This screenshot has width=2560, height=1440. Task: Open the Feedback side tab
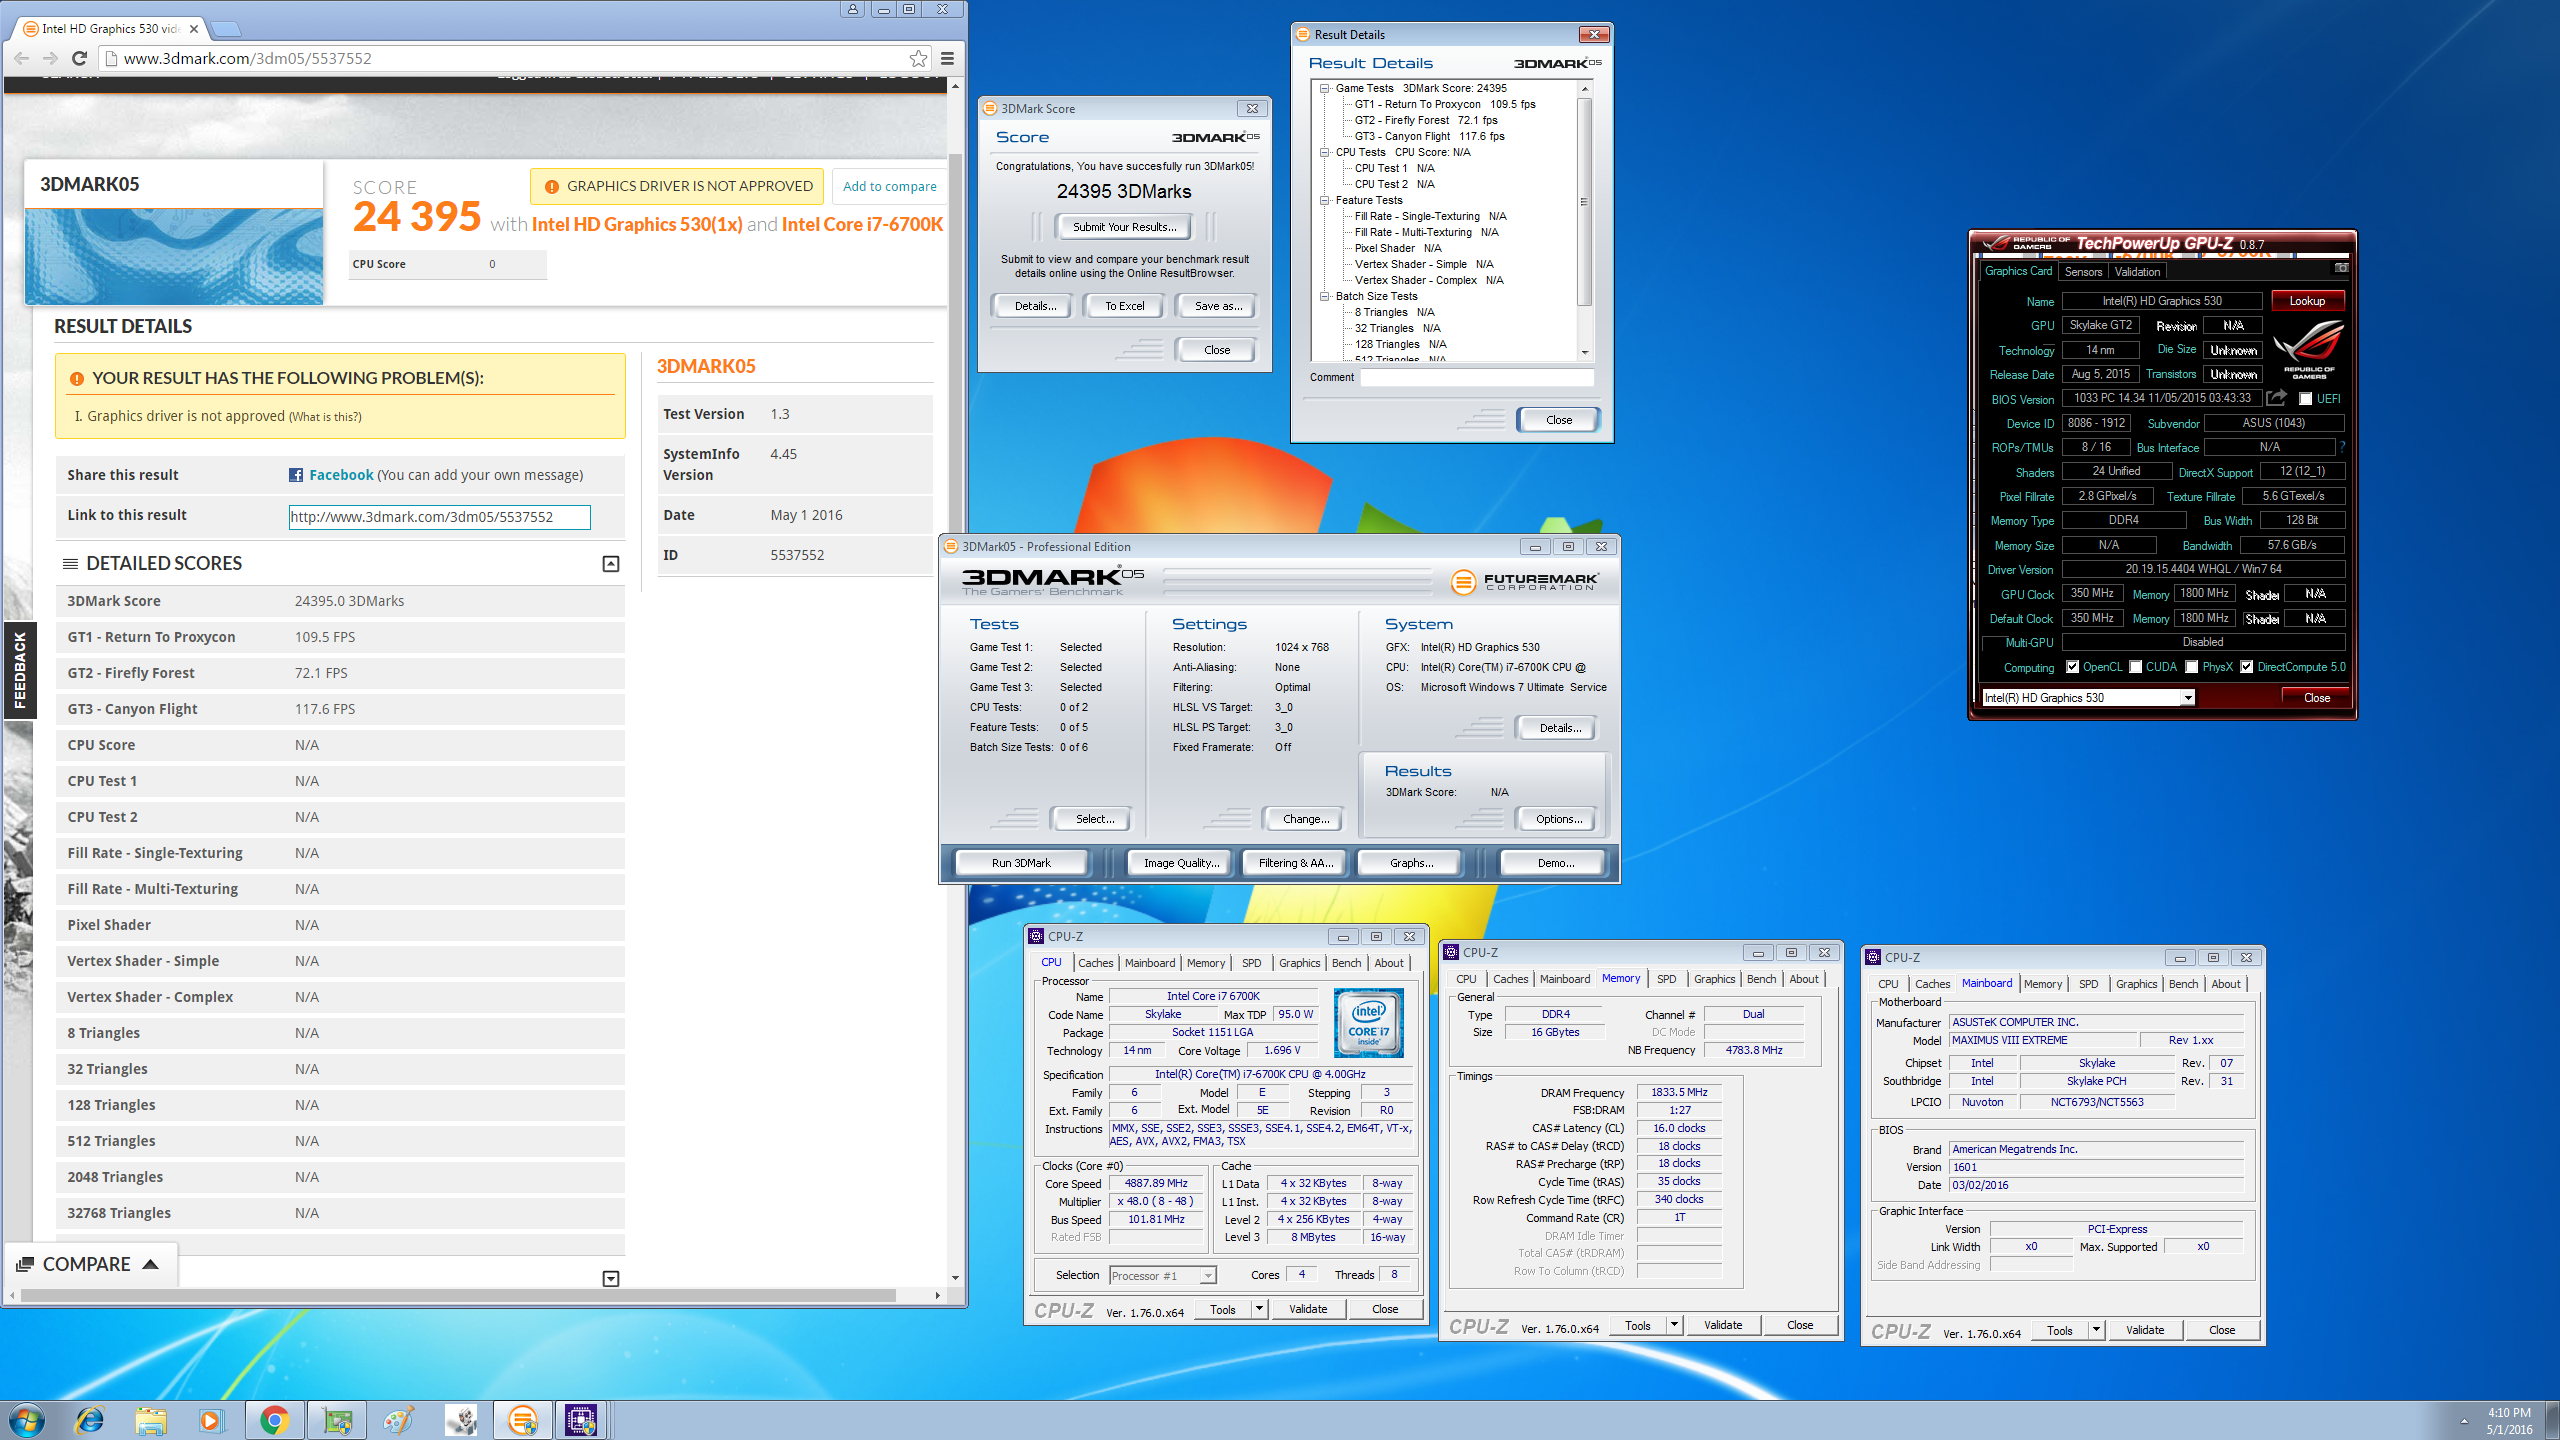pyautogui.click(x=20, y=670)
